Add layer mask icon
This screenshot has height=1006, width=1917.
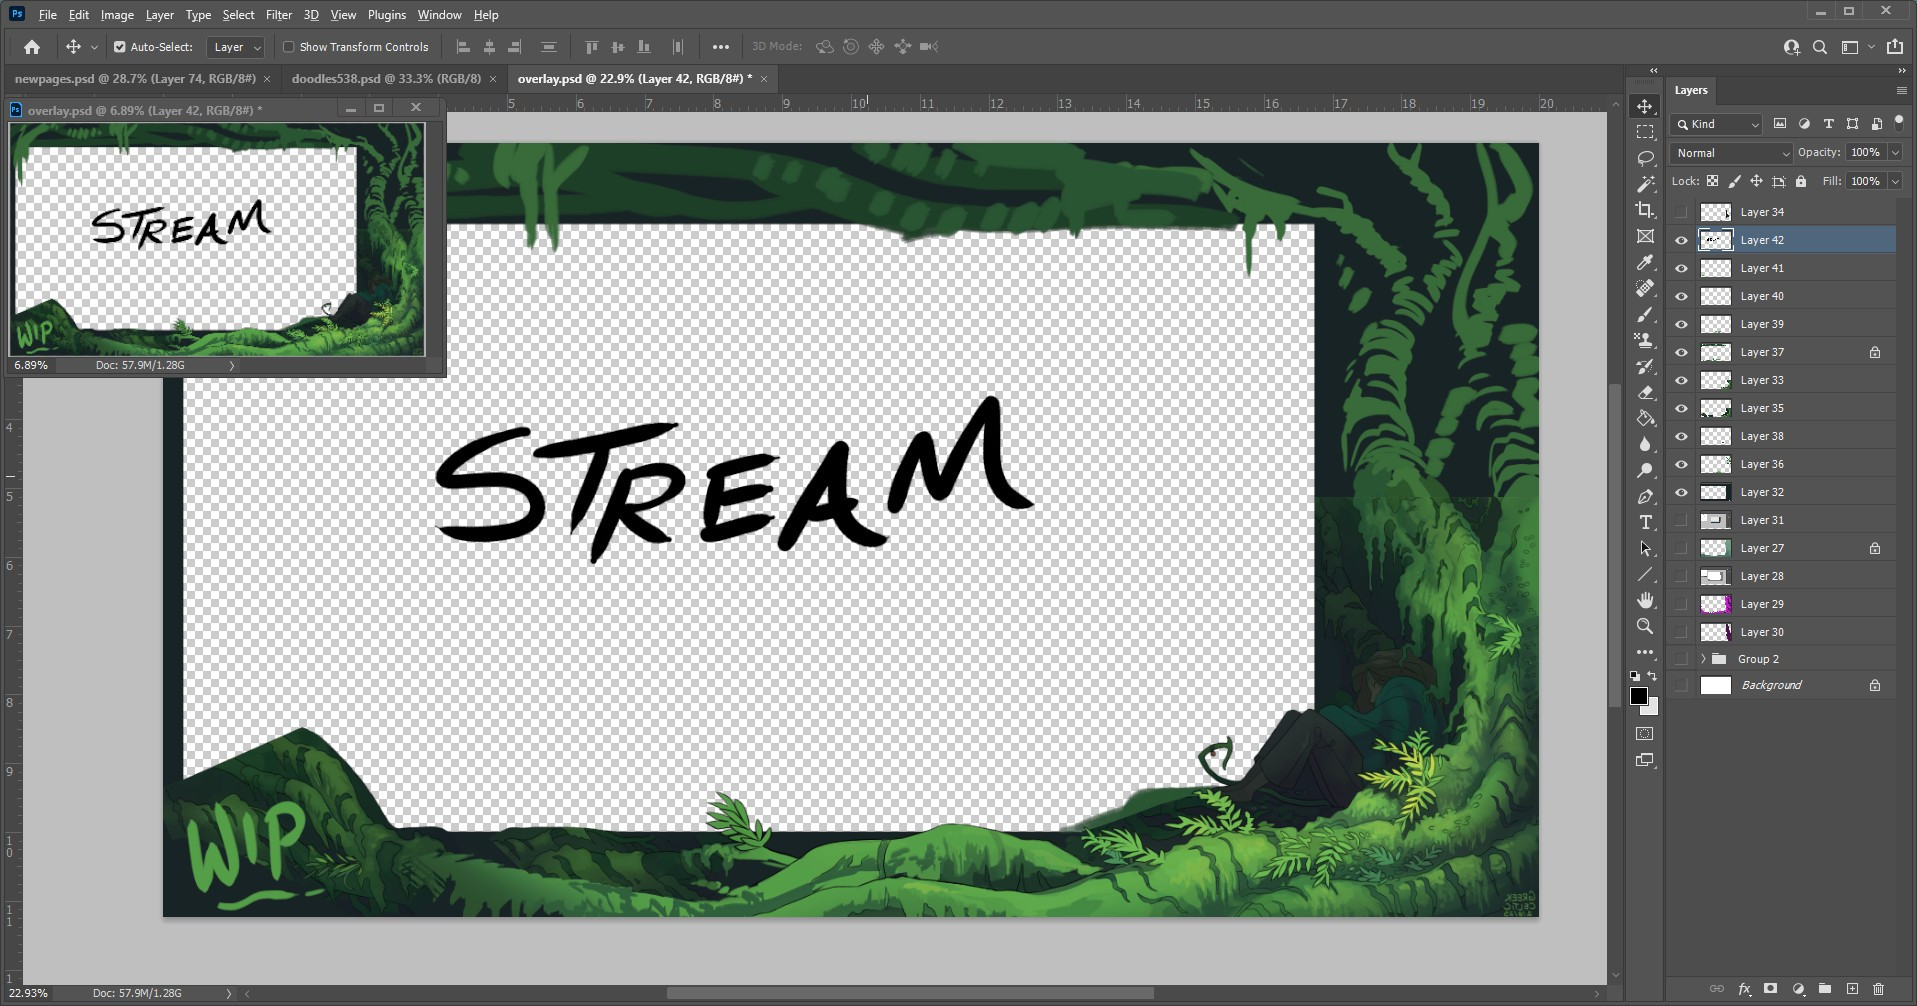click(x=1771, y=989)
